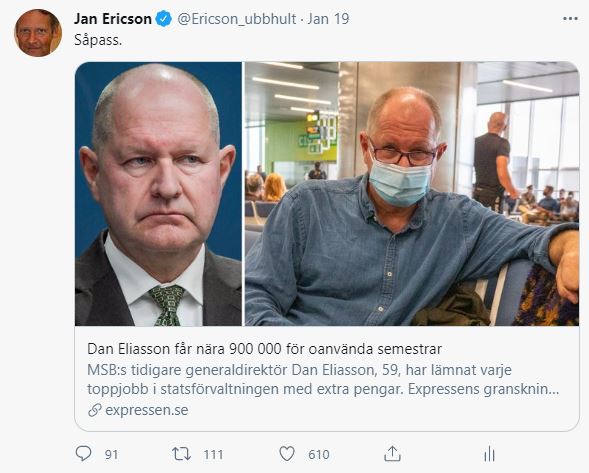Click the masked man airport photo
Image resolution: width=589 pixels, height=473 pixels.
[412, 194]
